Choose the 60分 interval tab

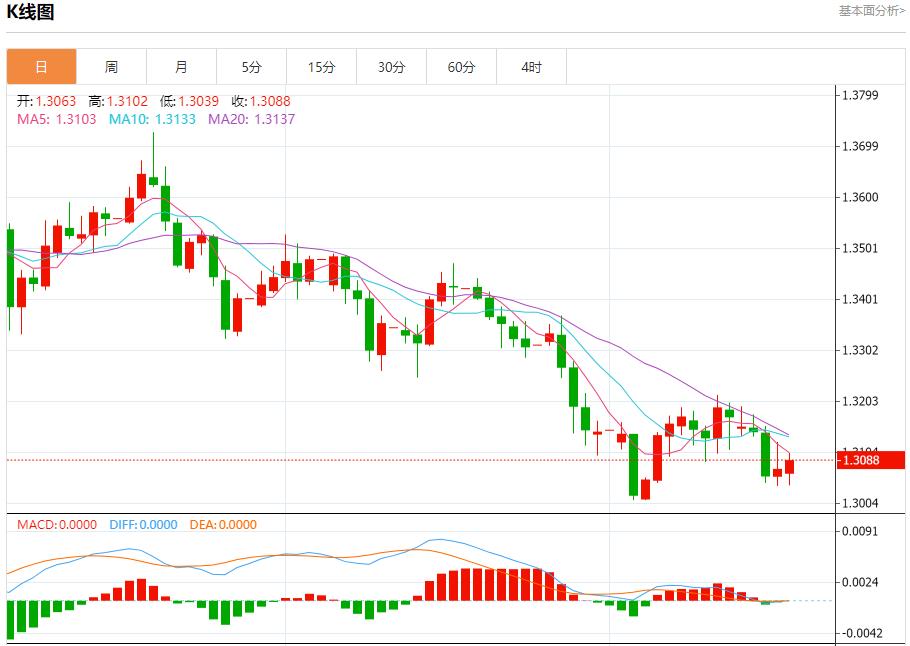461,67
